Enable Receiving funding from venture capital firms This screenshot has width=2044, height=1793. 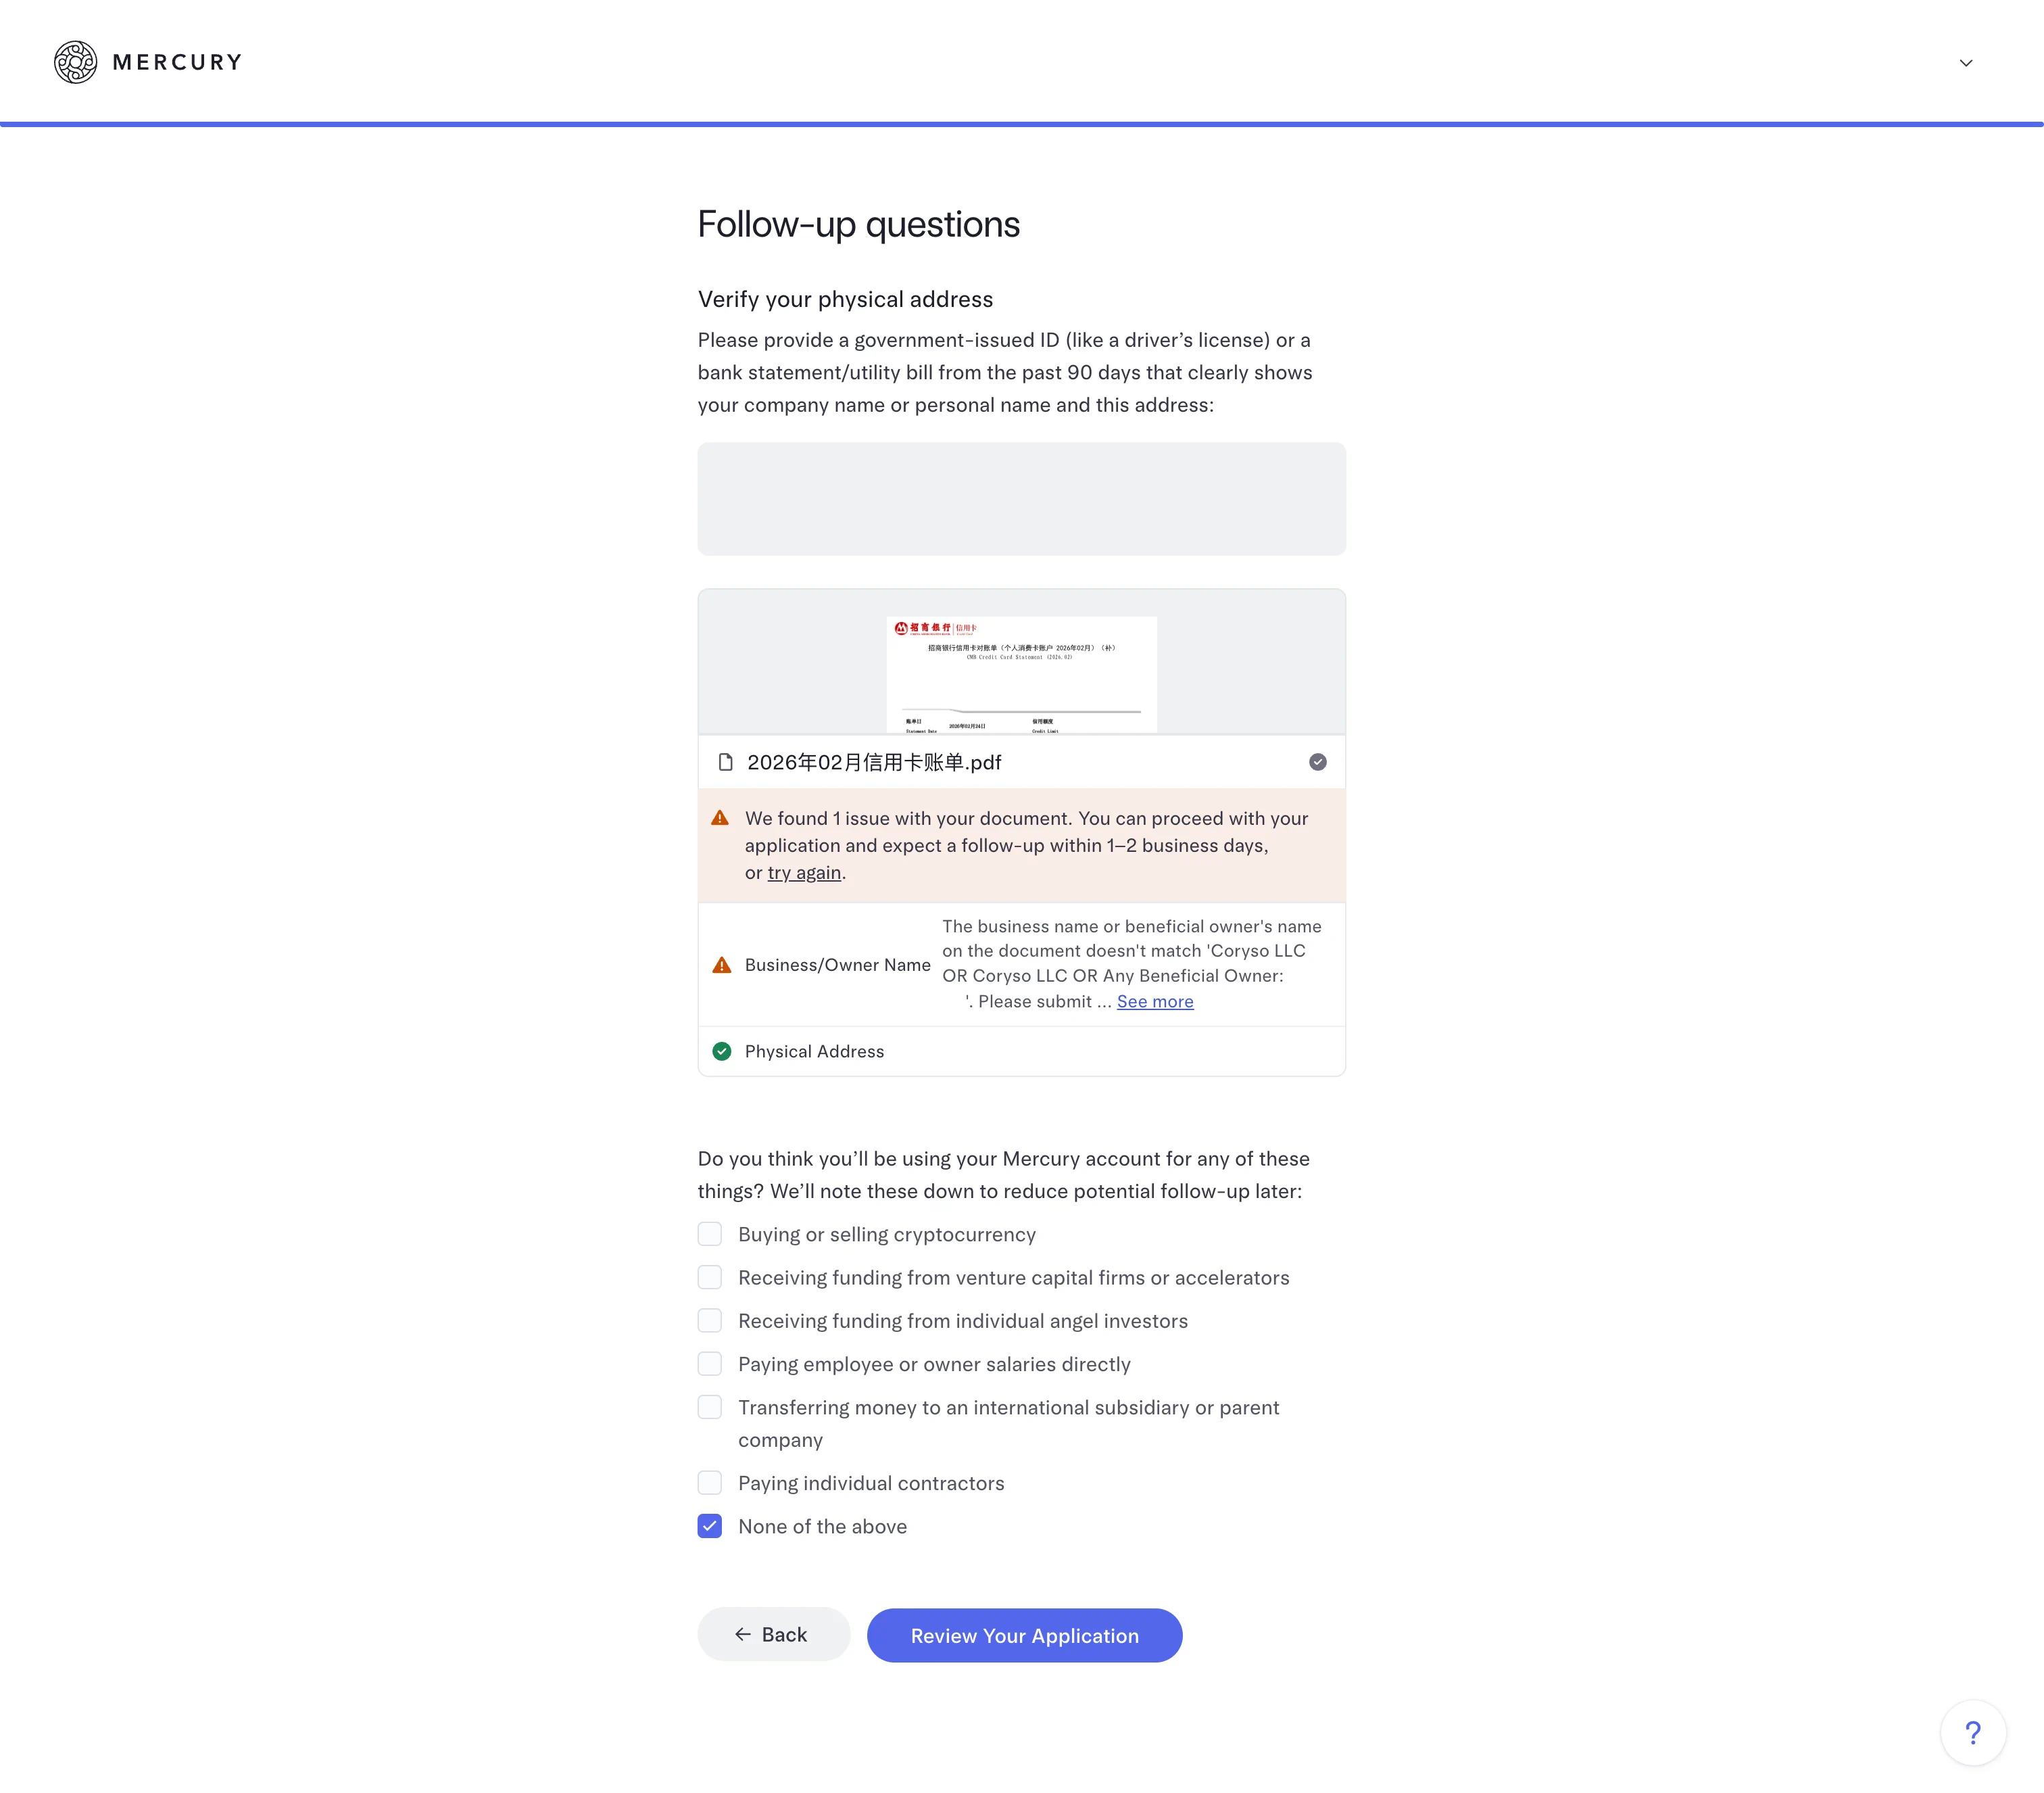point(710,1277)
